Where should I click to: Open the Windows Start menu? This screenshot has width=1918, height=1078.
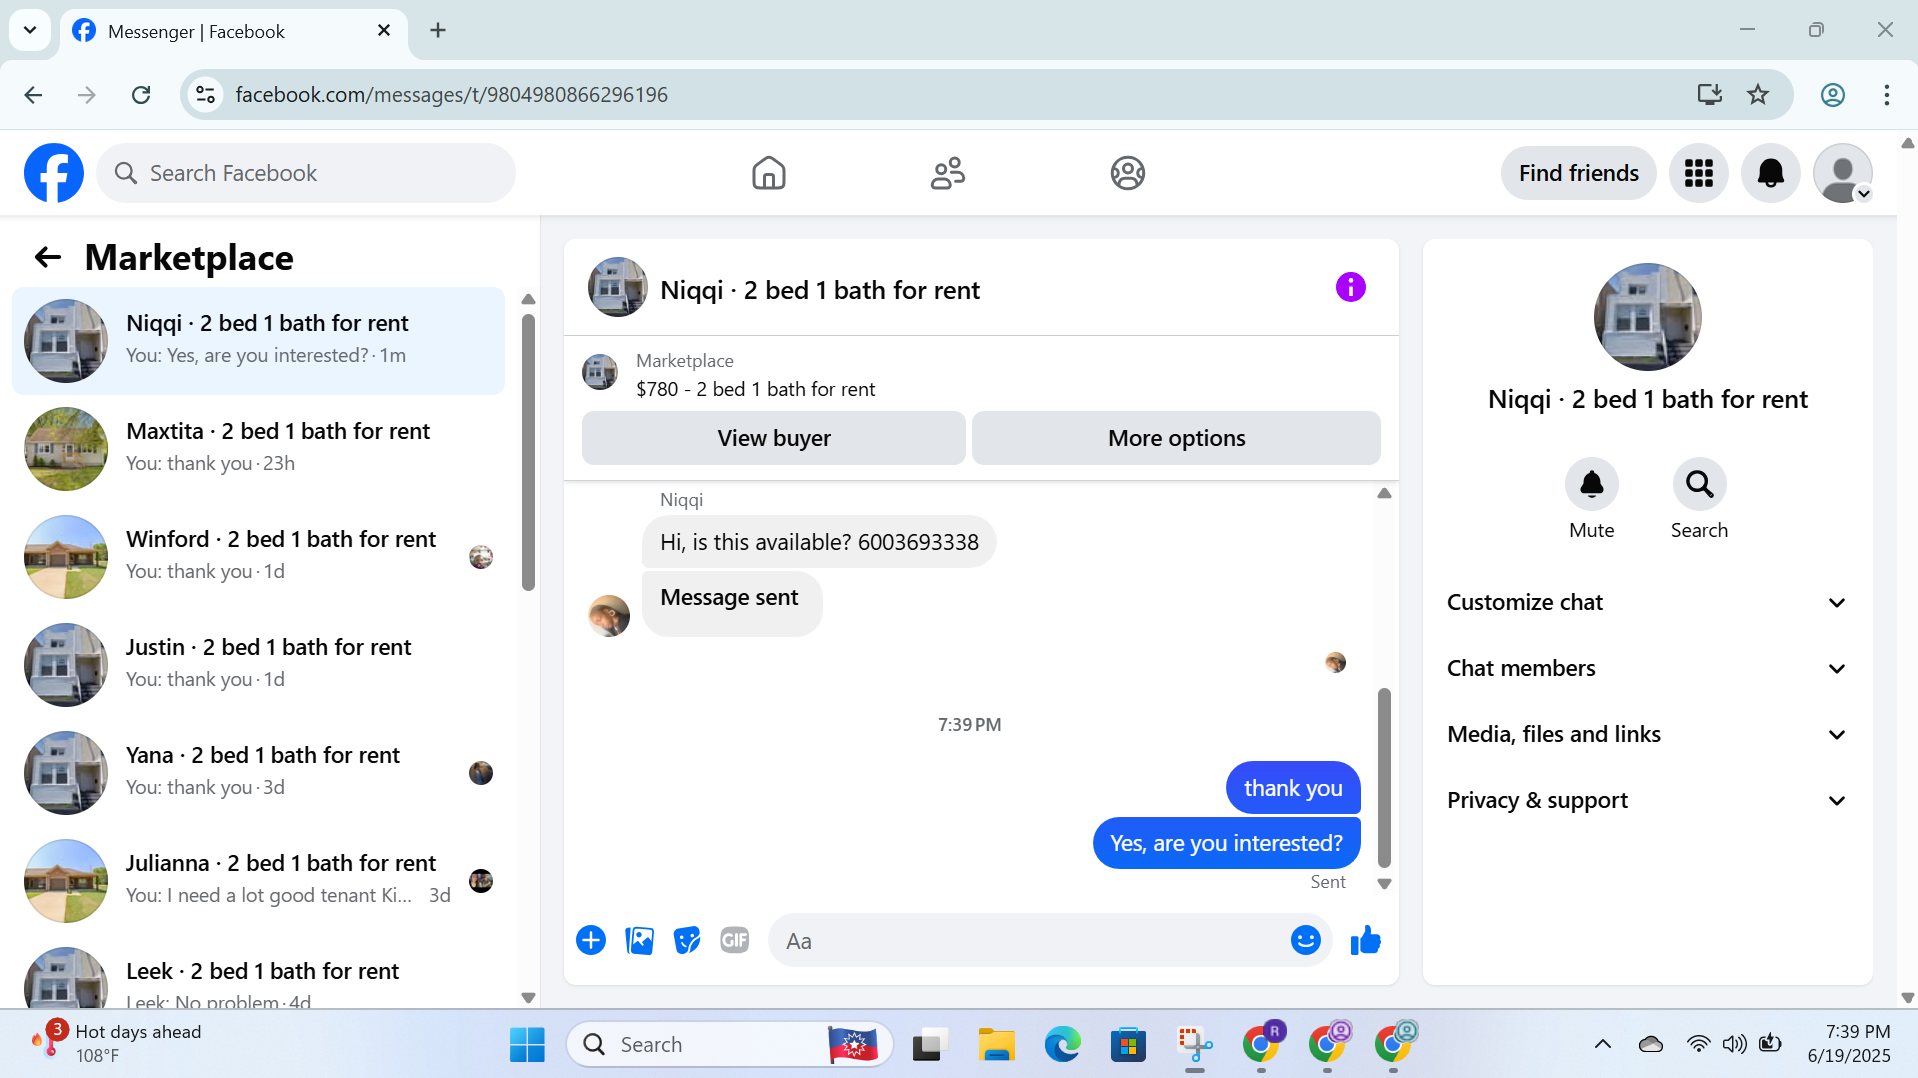(x=527, y=1045)
